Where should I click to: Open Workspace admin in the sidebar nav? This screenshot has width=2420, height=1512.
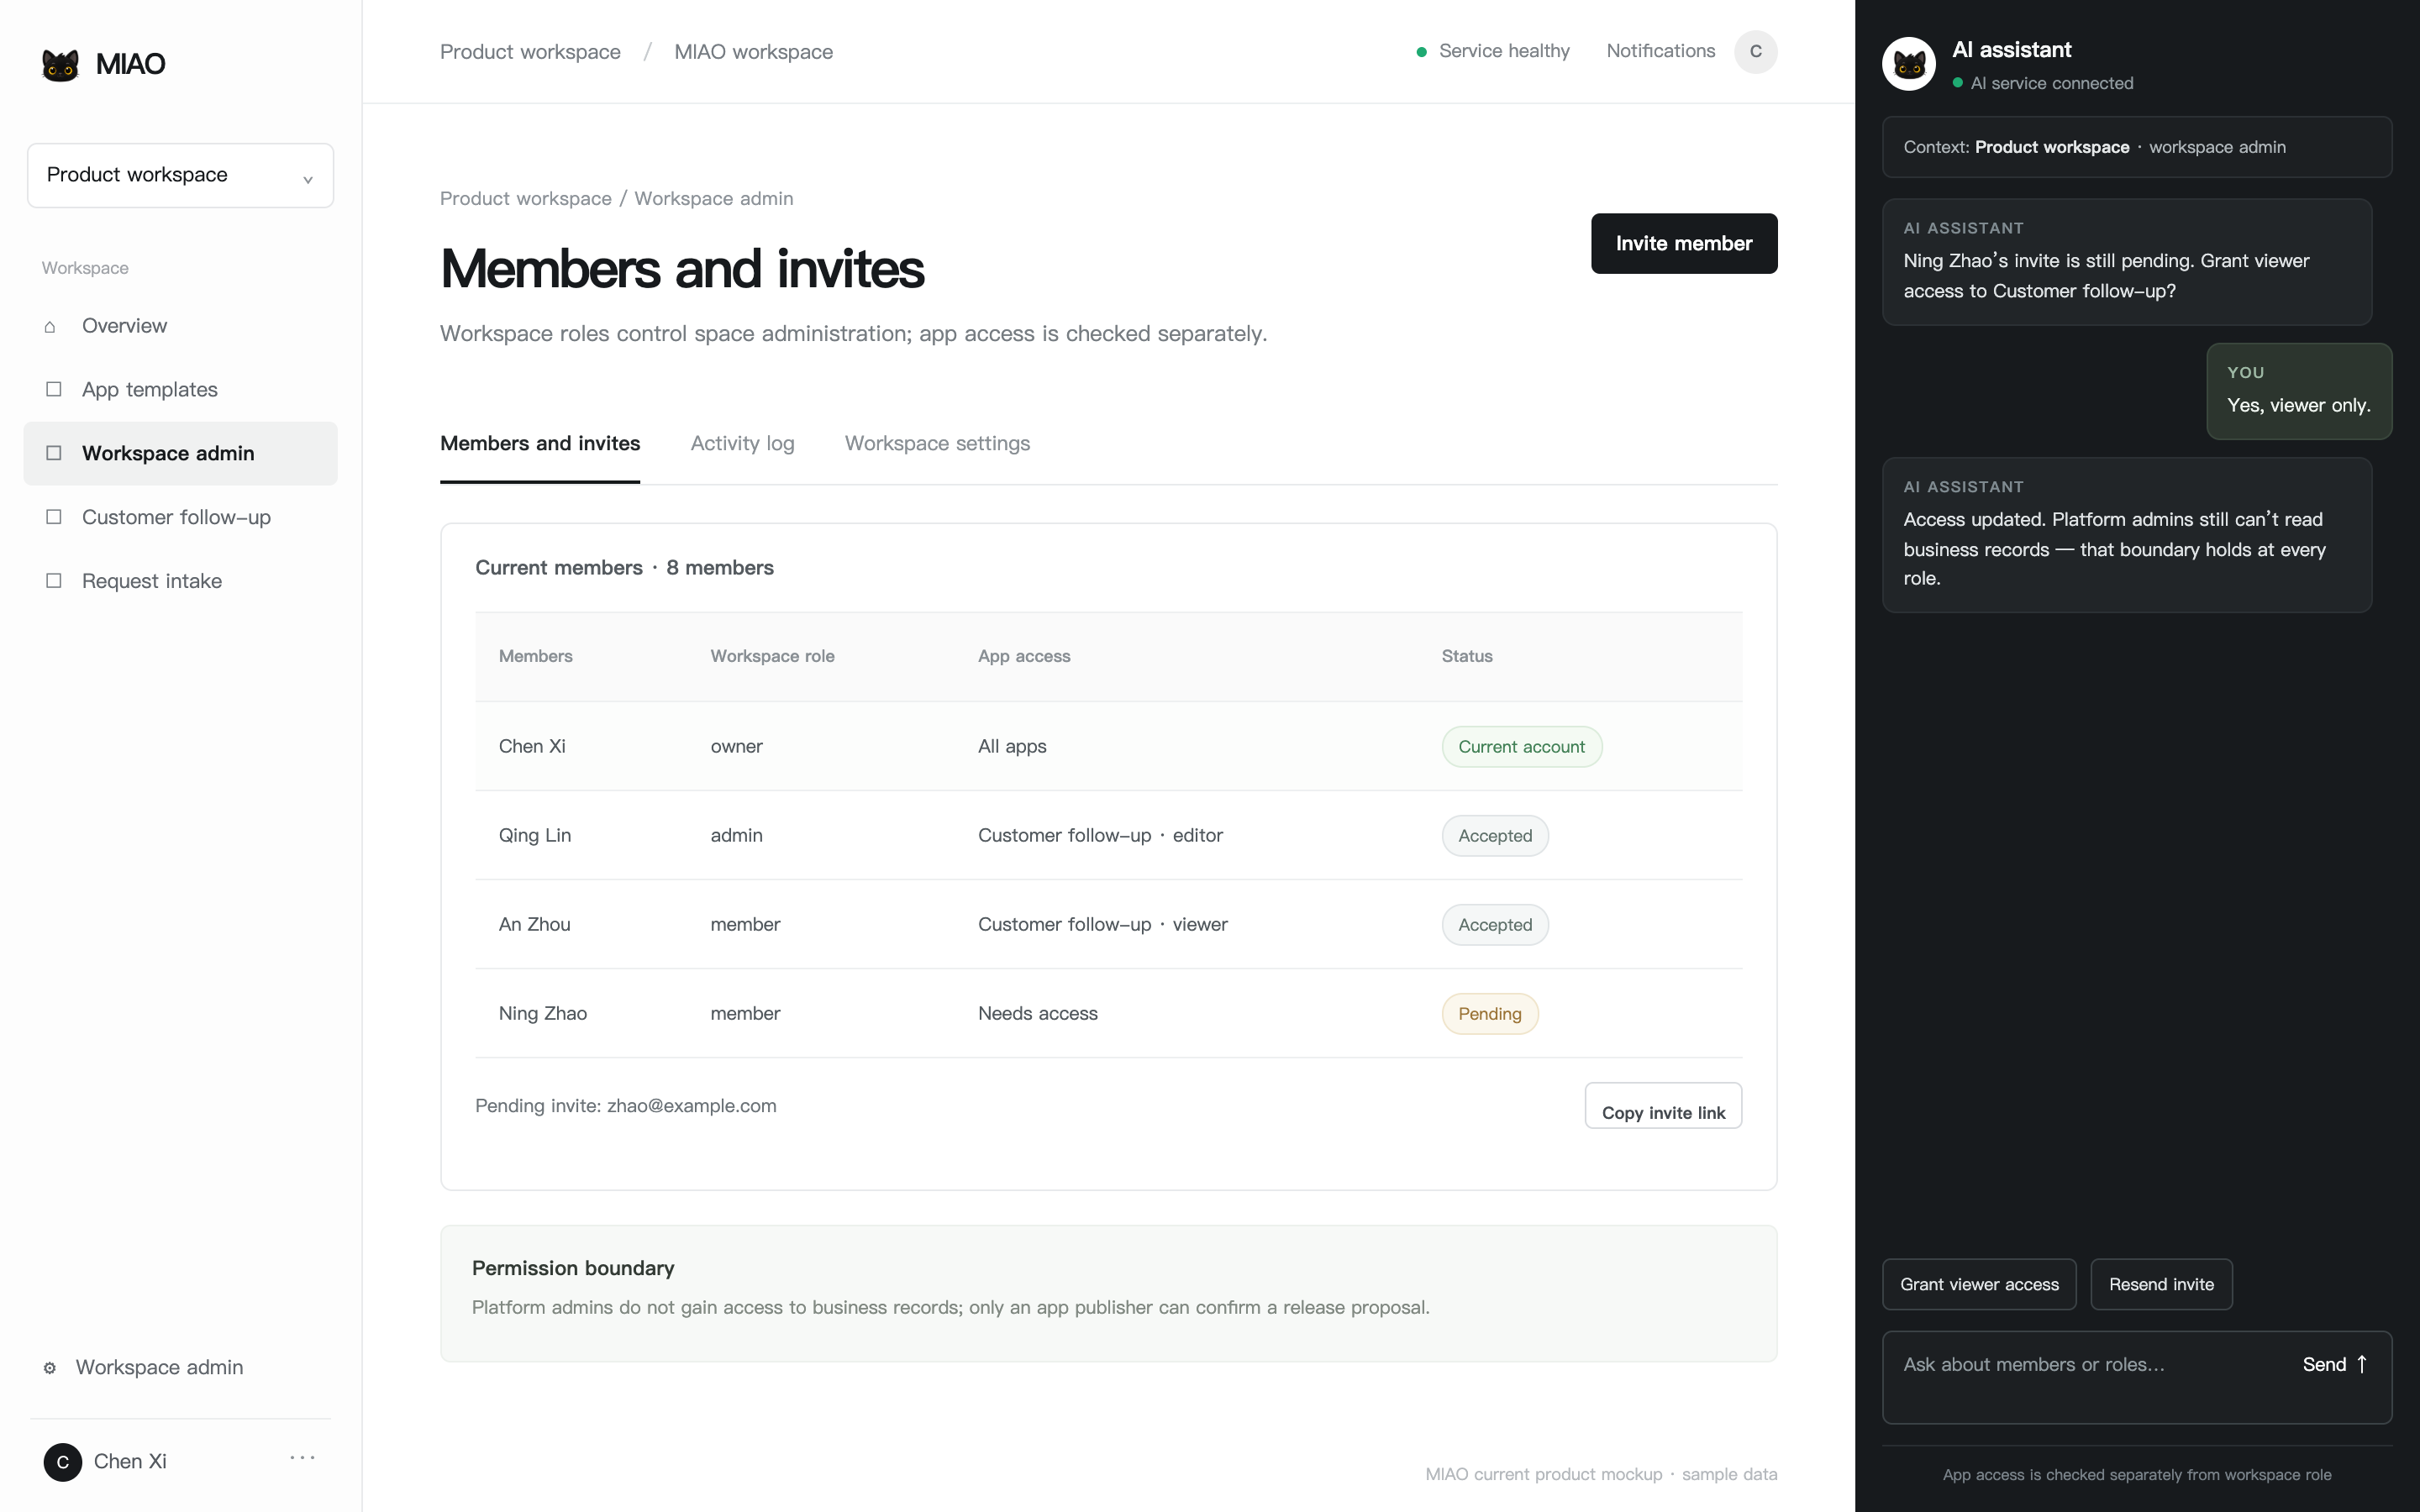(x=181, y=454)
